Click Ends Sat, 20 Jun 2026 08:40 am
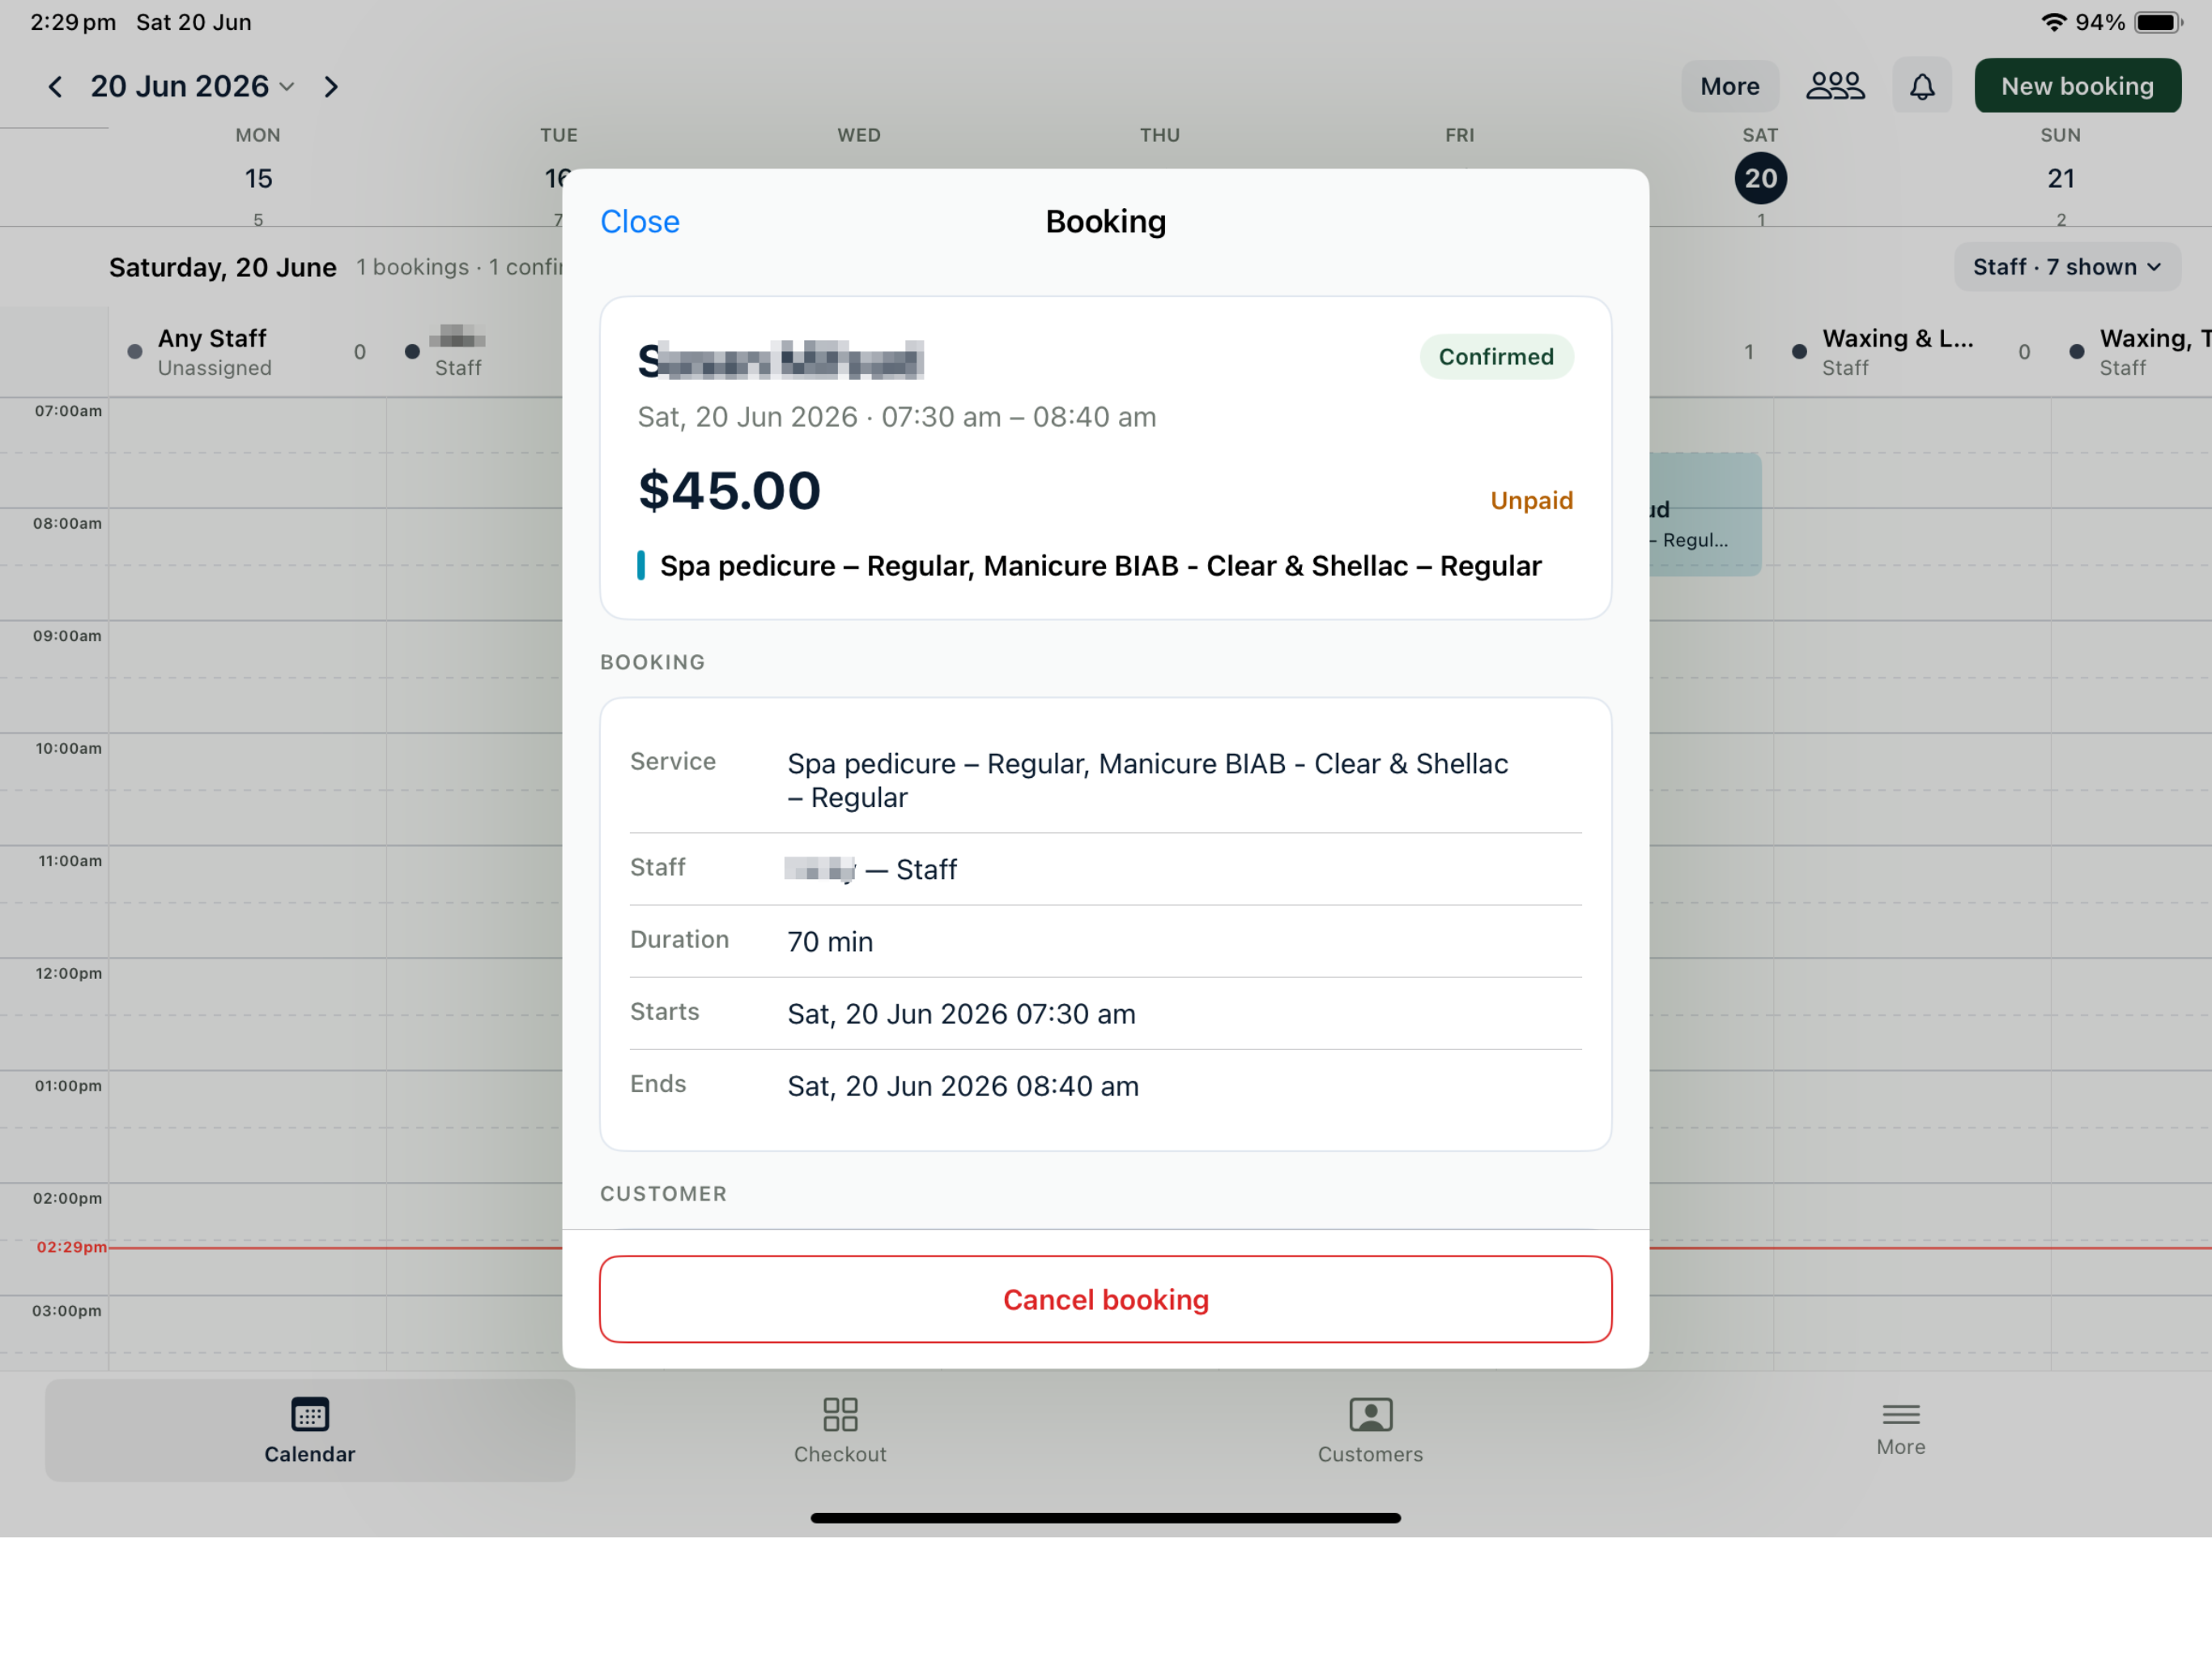 coord(1105,1085)
